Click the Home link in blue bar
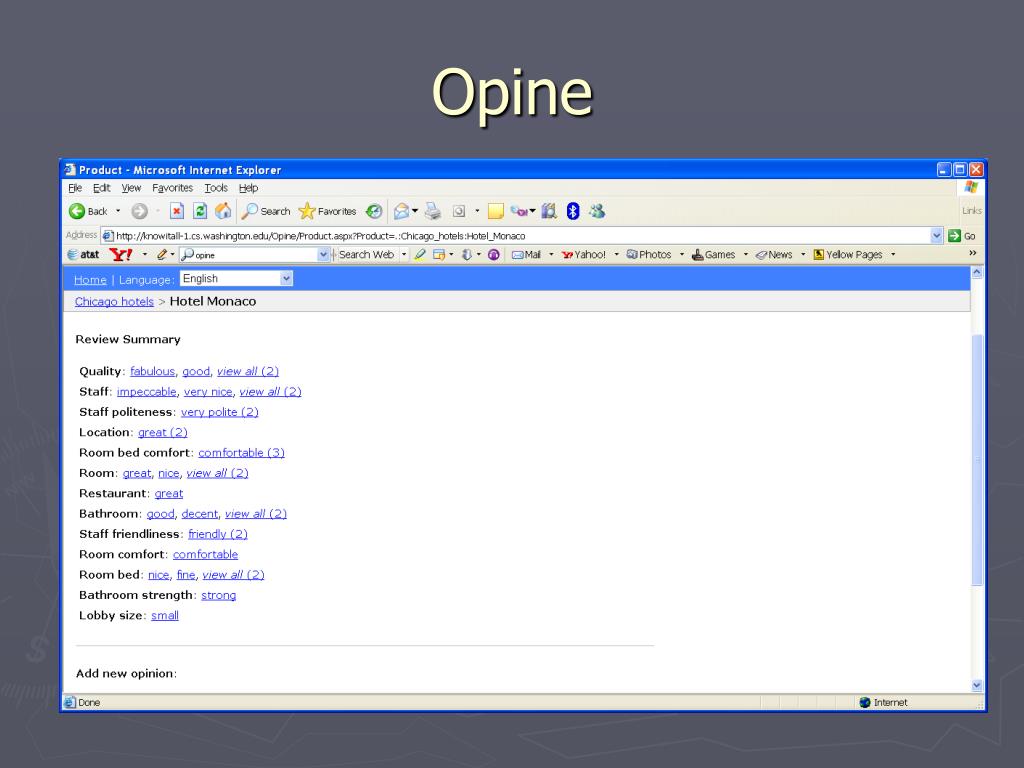1024x768 pixels. point(90,280)
